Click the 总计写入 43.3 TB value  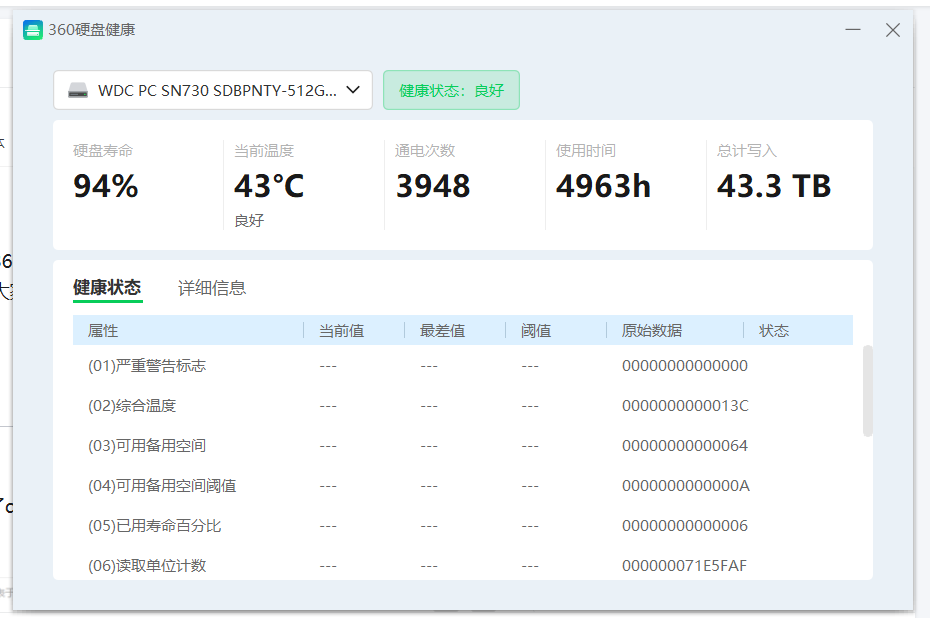(774, 186)
